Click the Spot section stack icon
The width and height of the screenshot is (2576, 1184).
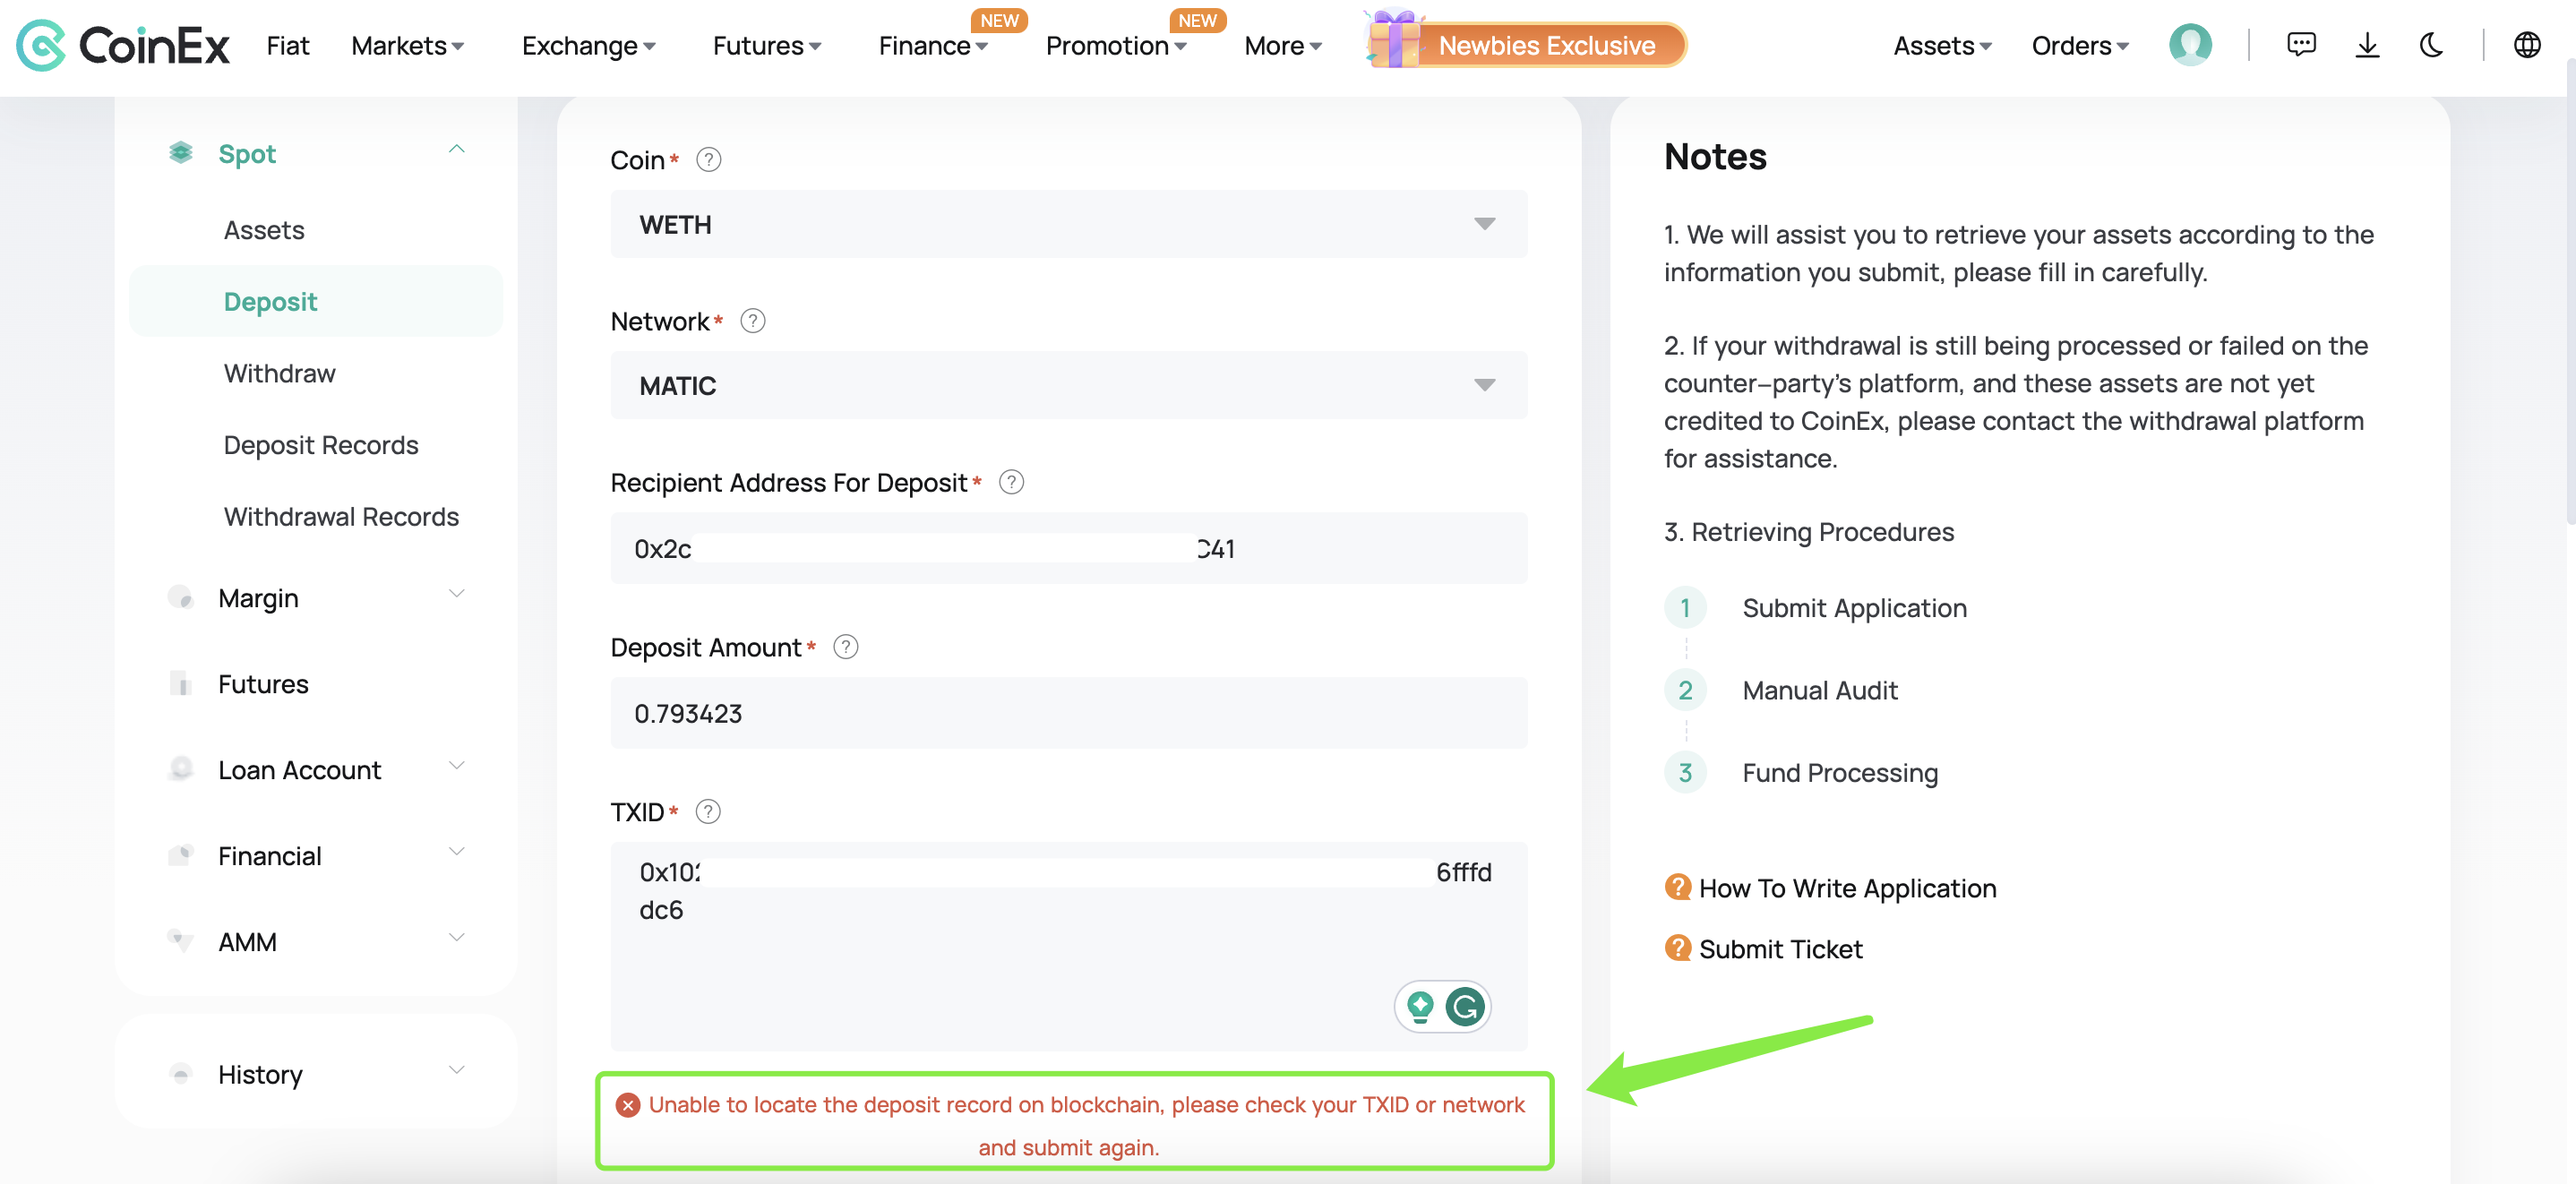[180, 153]
